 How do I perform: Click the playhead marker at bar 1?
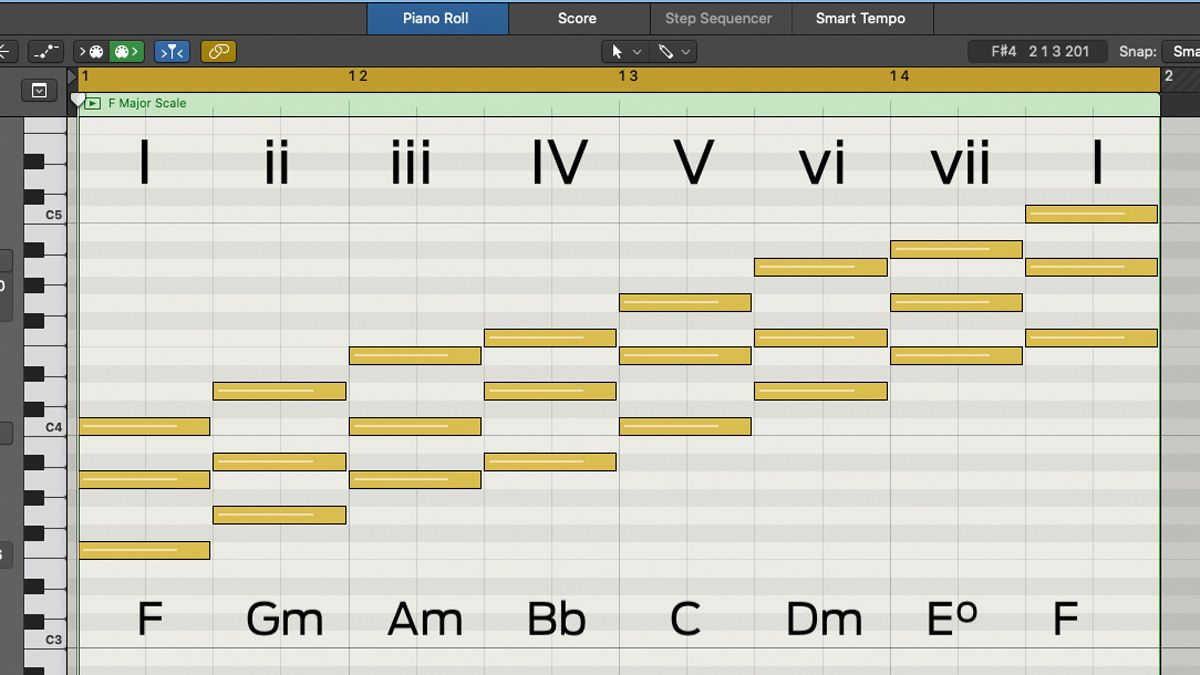click(x=77, y=99)
